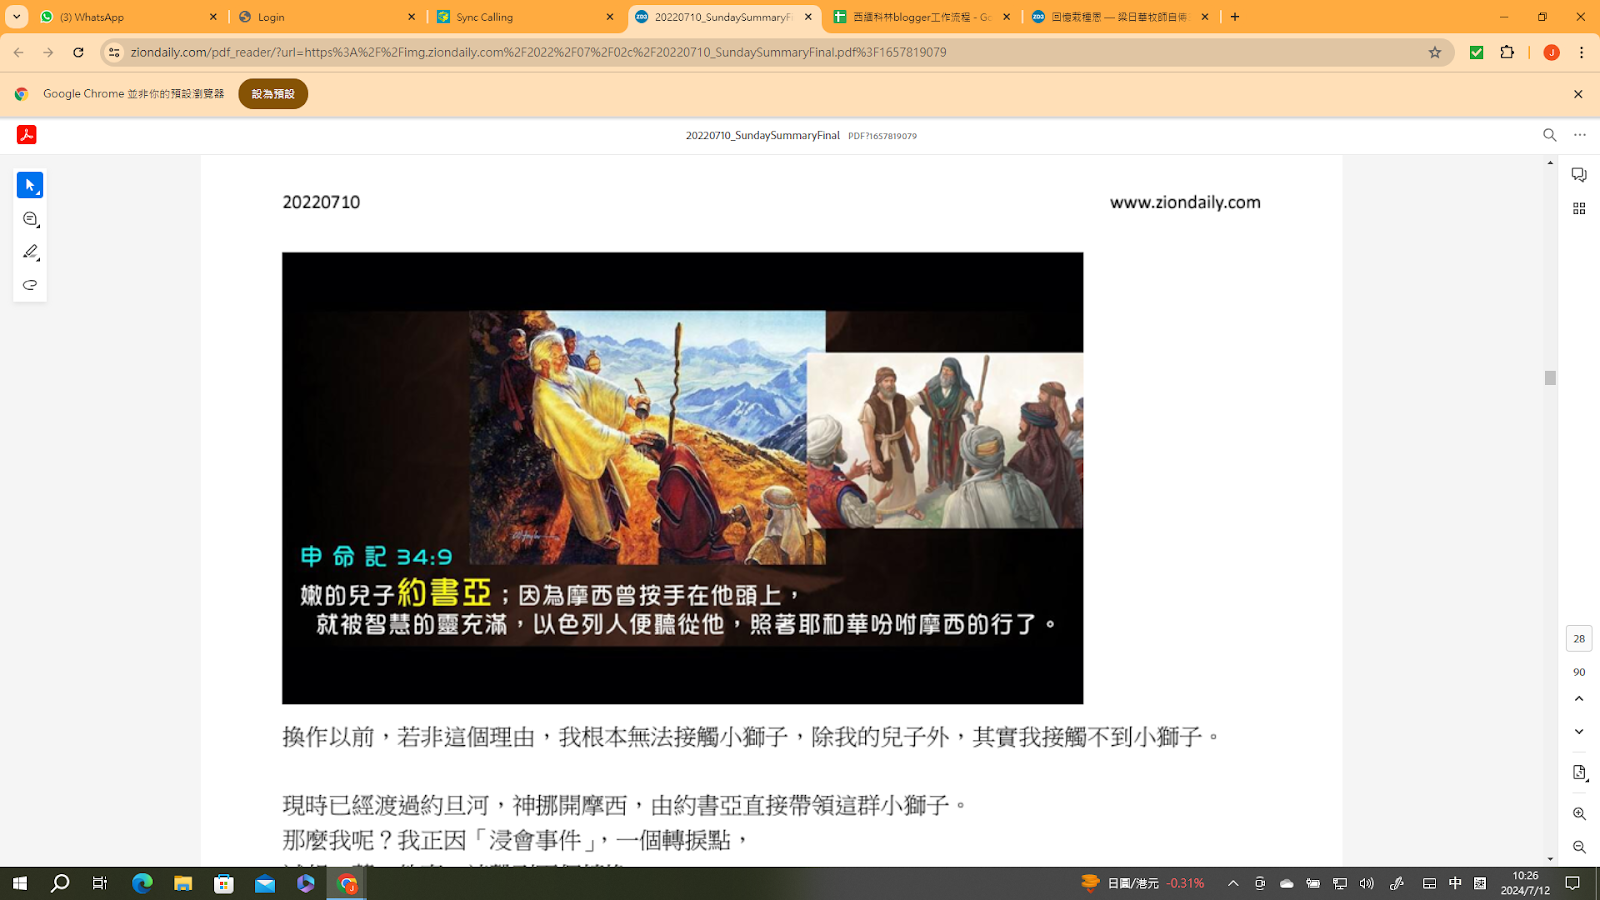Expand the tab search dropdown
Viewport: 1600px width, 900px height.
(x=16, y=17)
